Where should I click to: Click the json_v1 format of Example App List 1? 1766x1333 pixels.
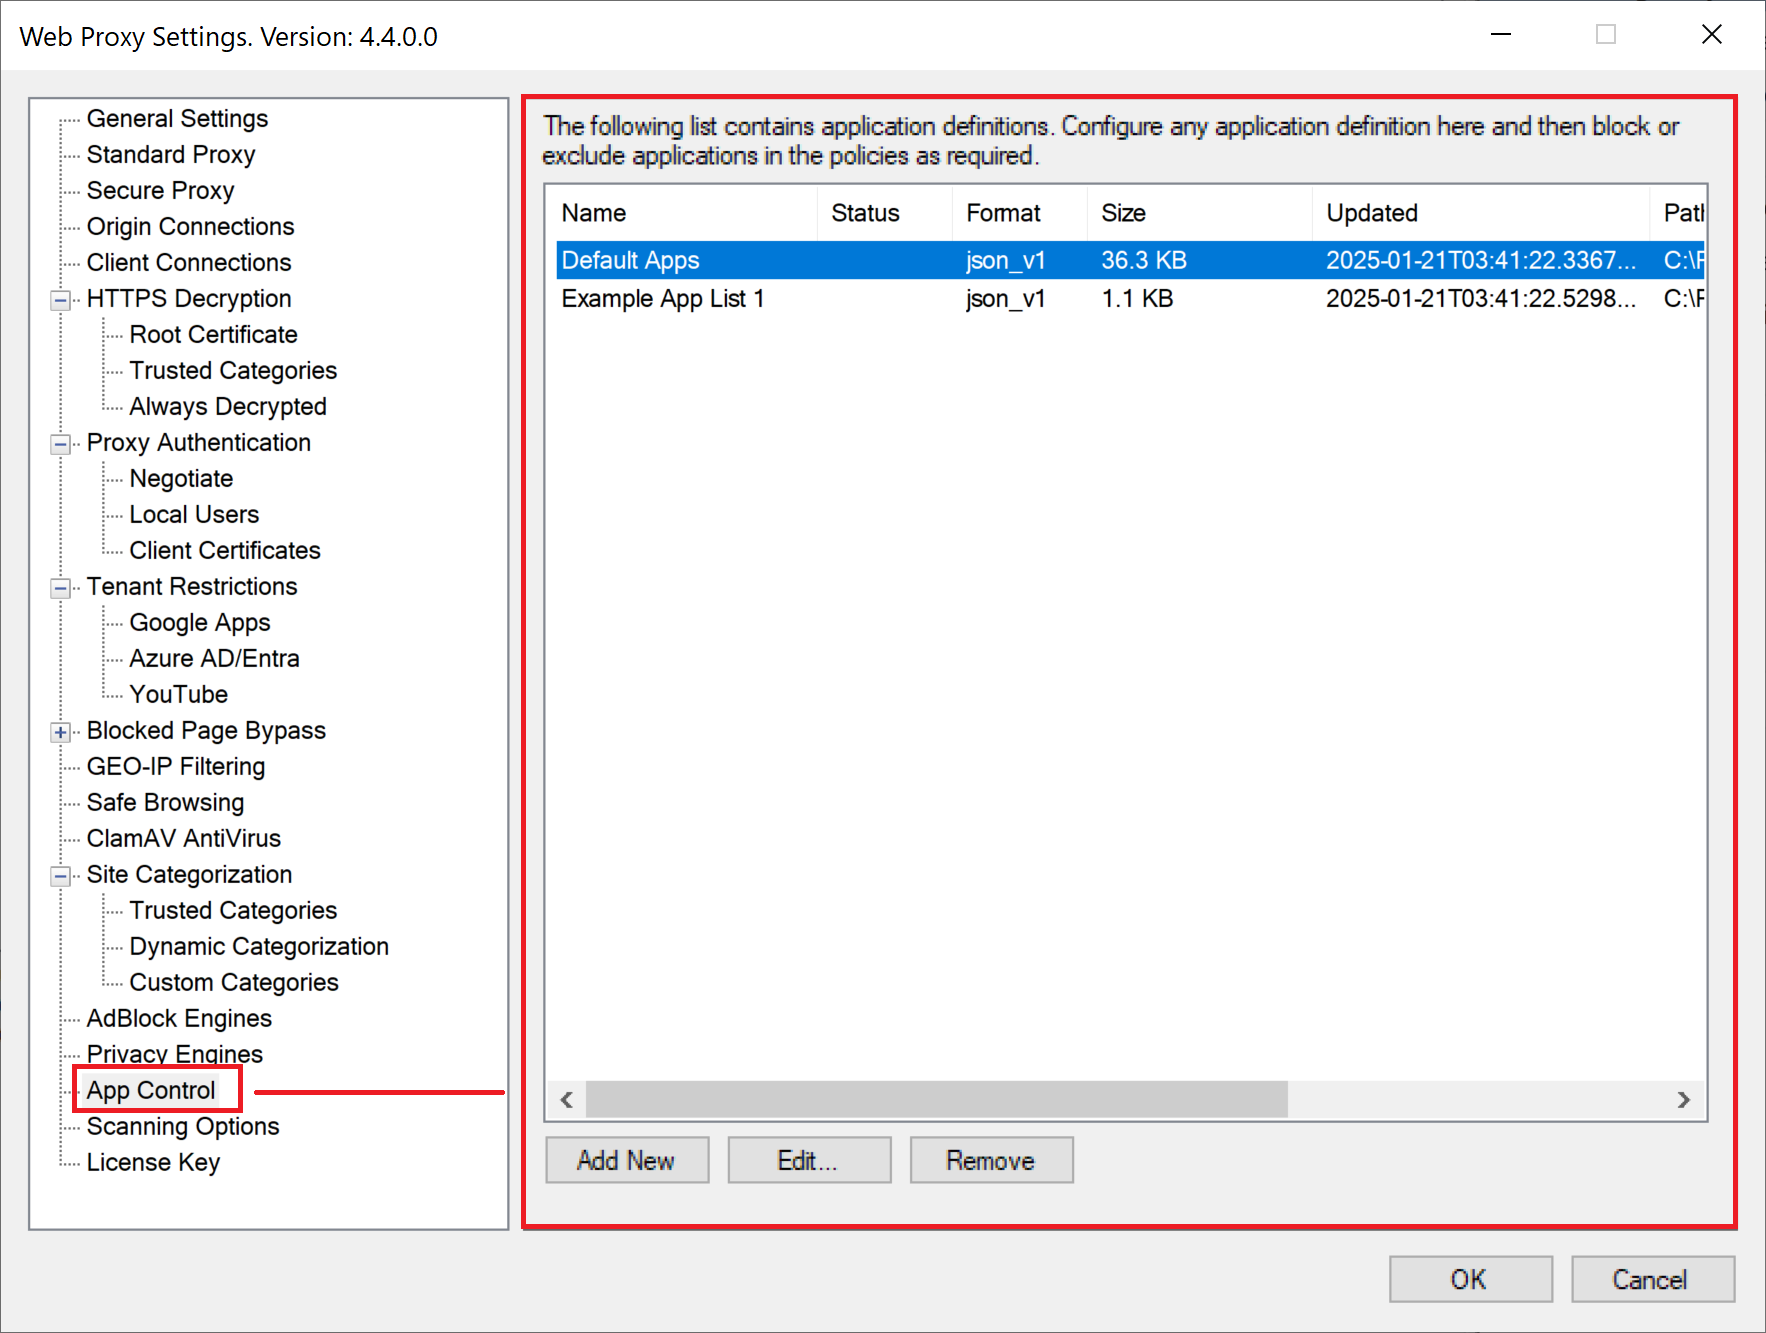(1006, 299)
